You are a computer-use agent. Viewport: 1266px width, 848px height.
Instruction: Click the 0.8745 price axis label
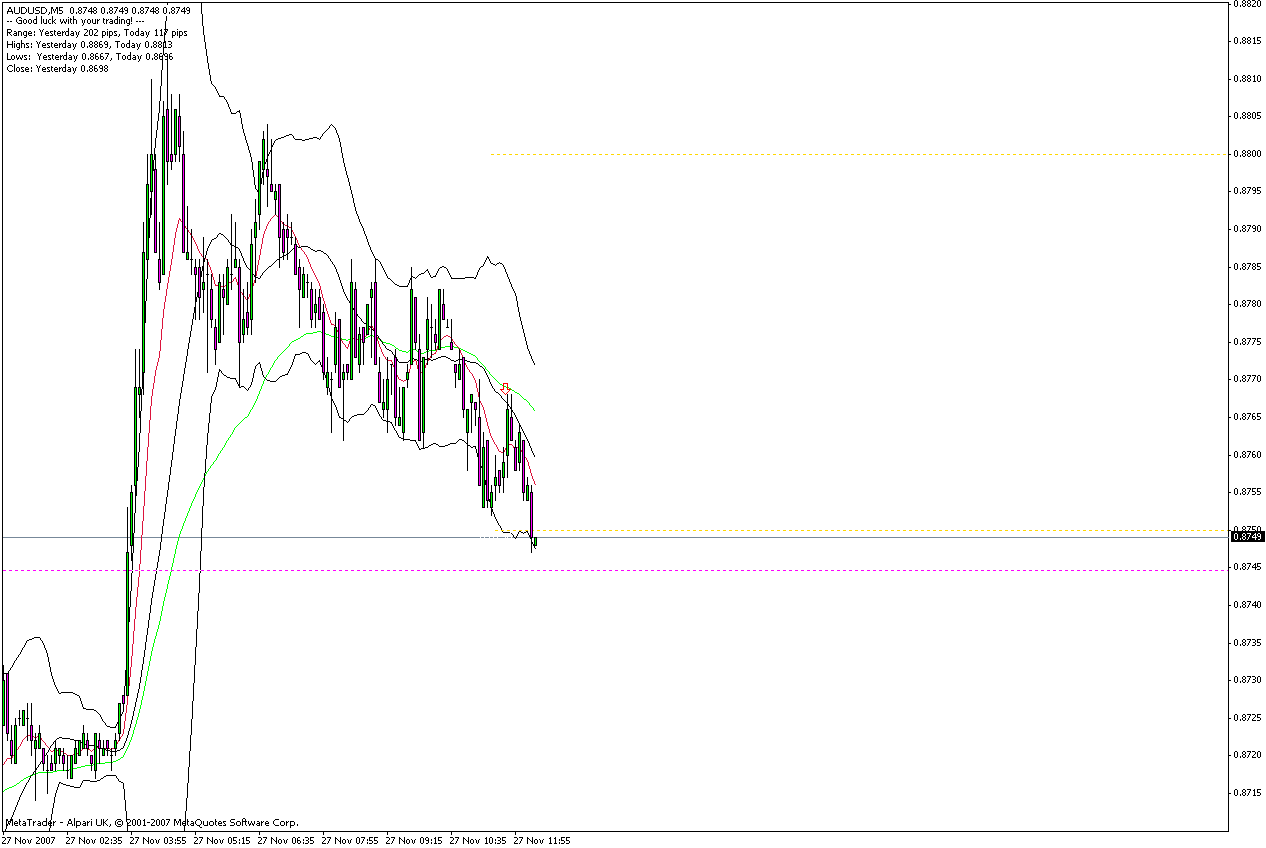tap(1247, 568)
